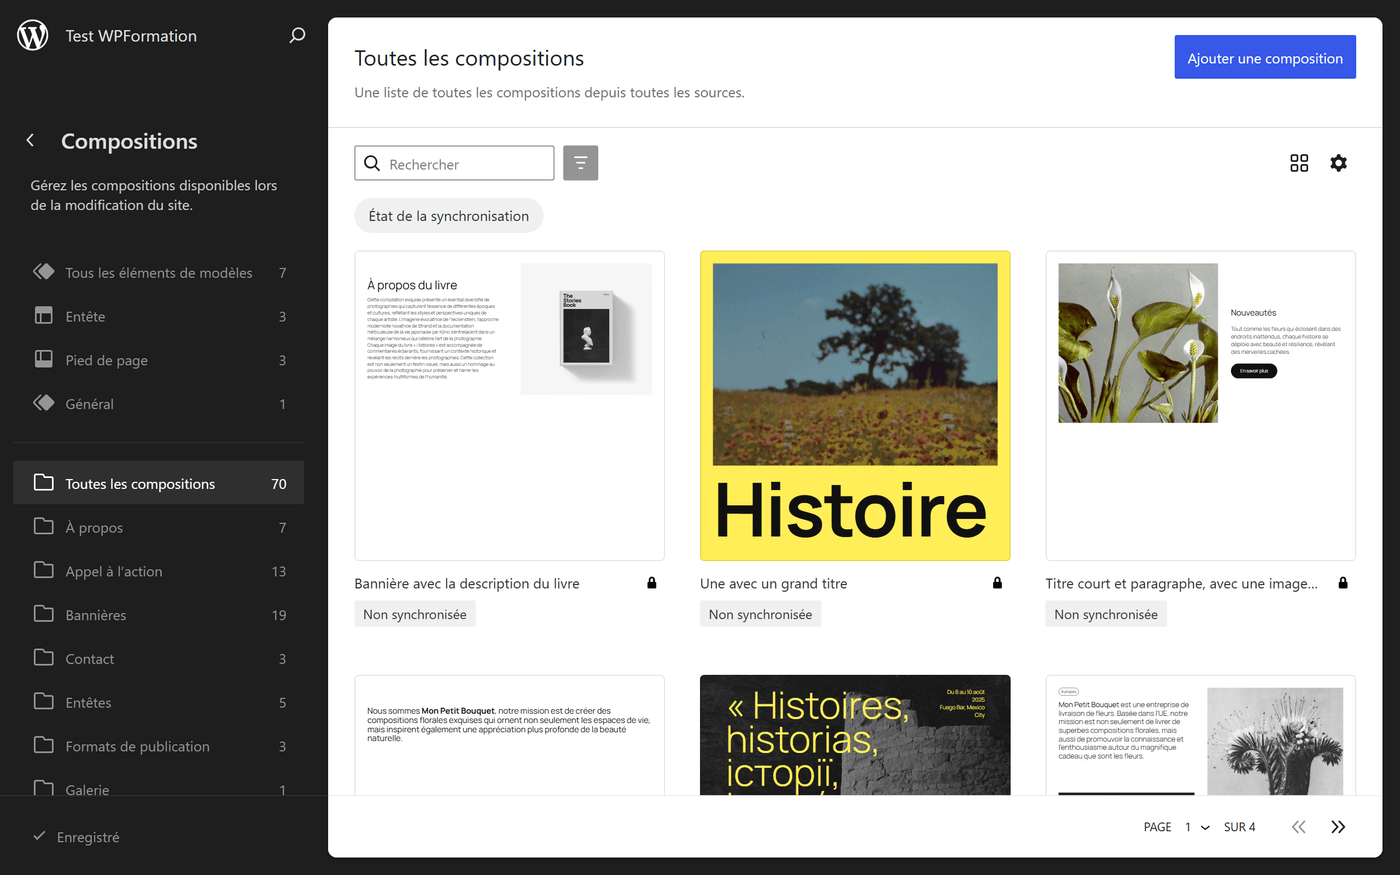Screen dimensions: 1400x875
Task: Click the lock icon on 'Bannière avec la description du livre'
Action: [651, 582]
